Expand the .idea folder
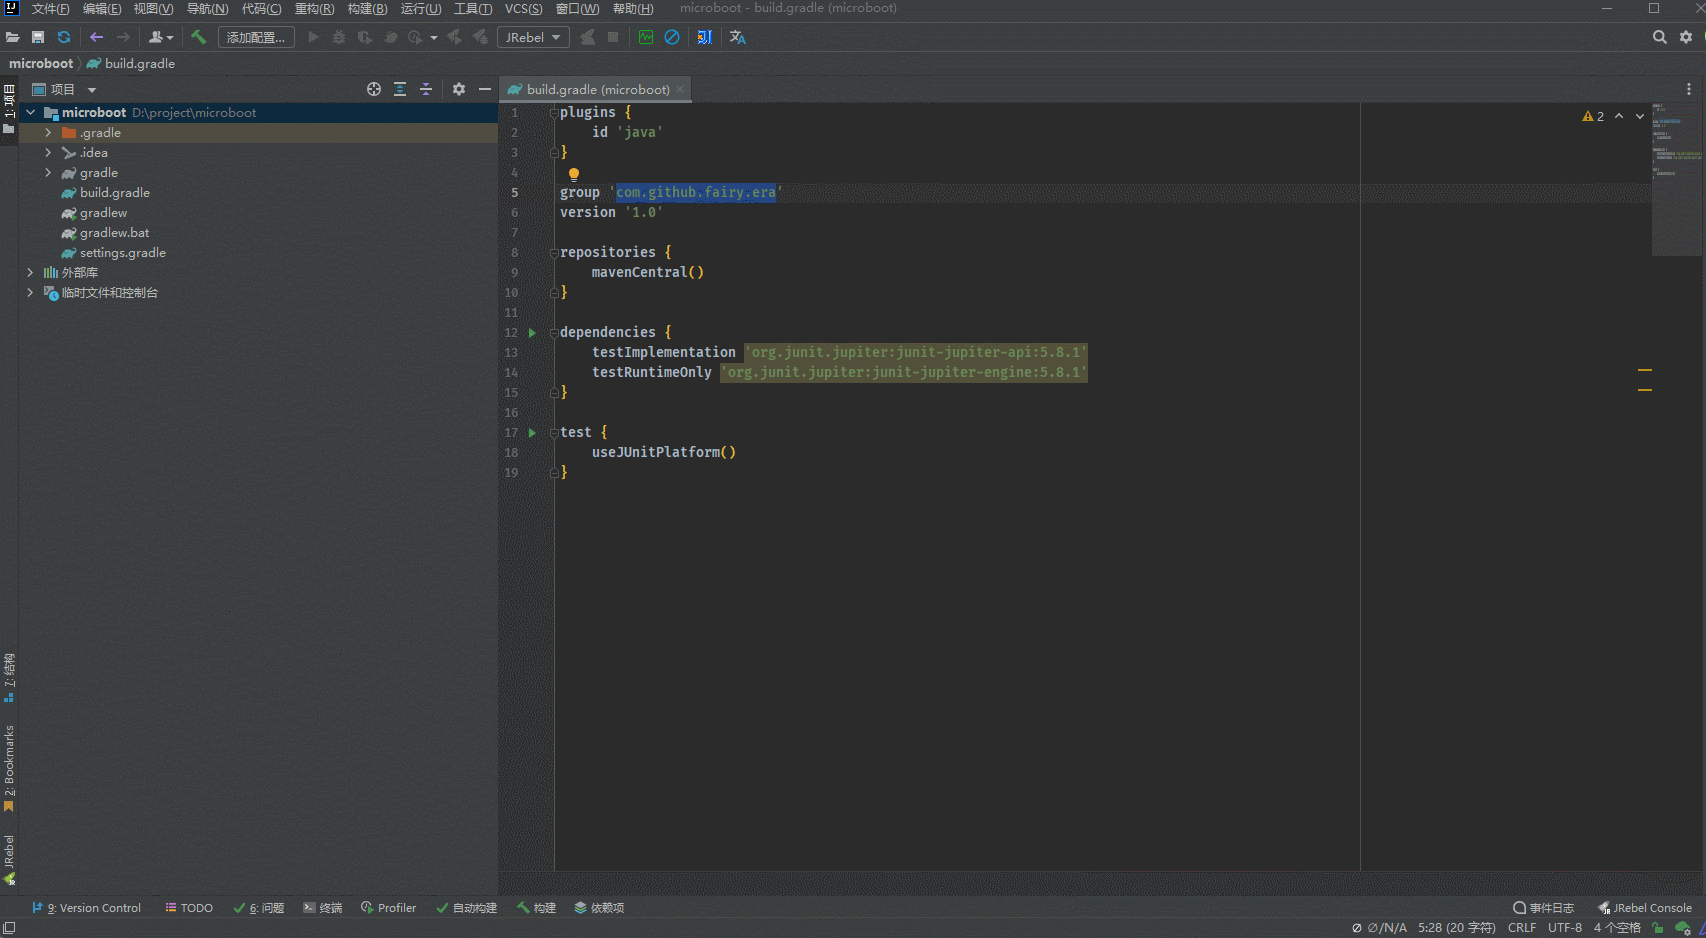 (x=48, y=153)
